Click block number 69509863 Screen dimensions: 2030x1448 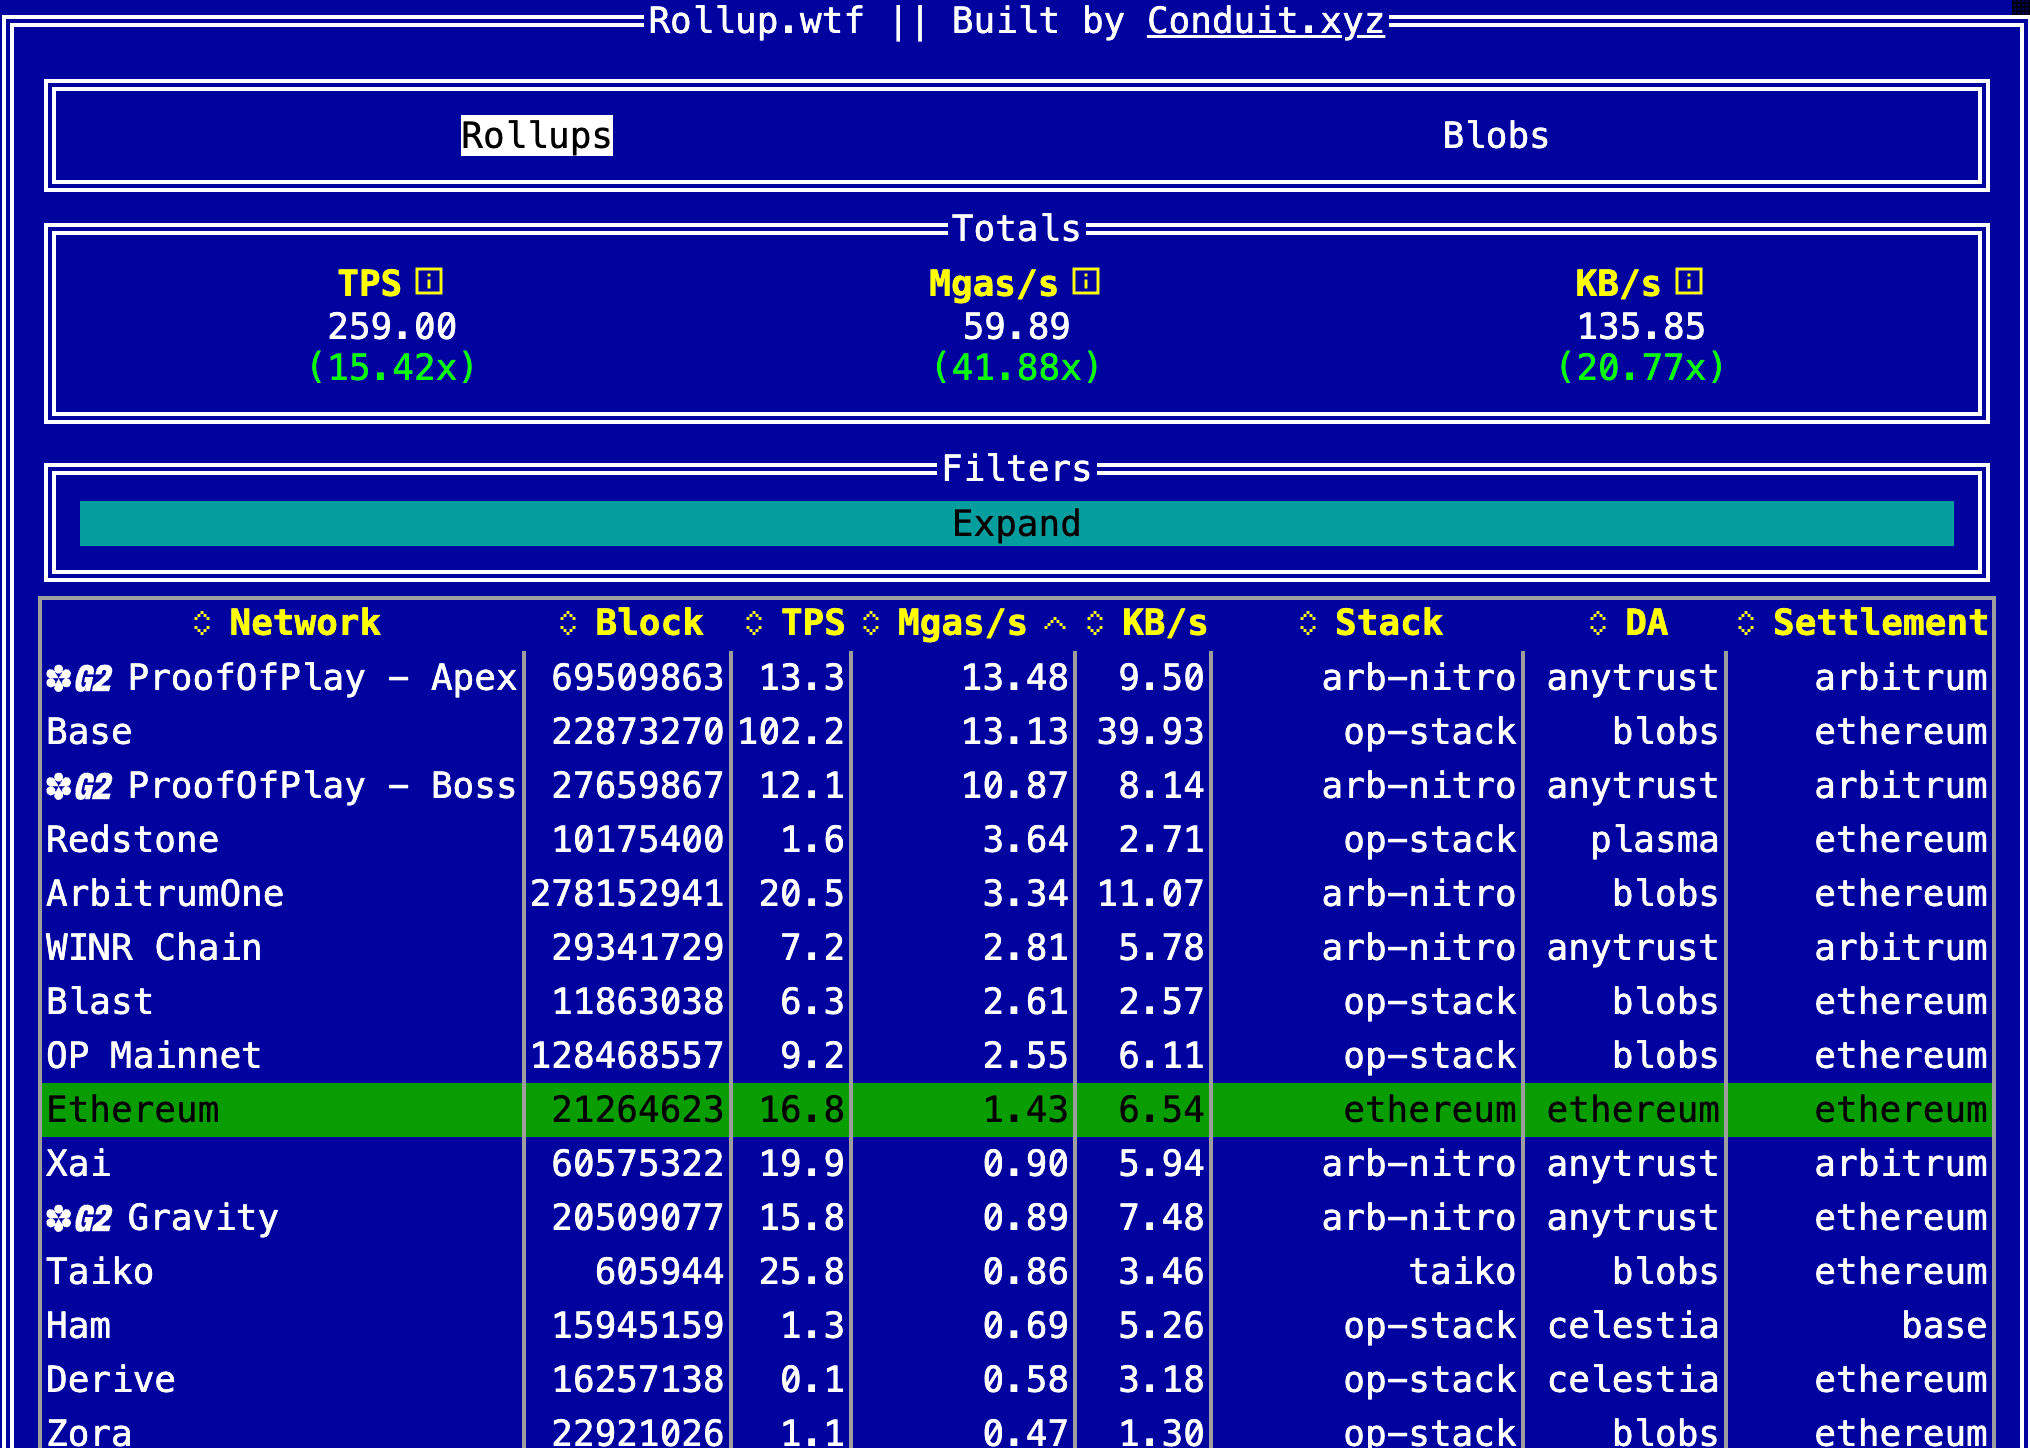point(637,678)
